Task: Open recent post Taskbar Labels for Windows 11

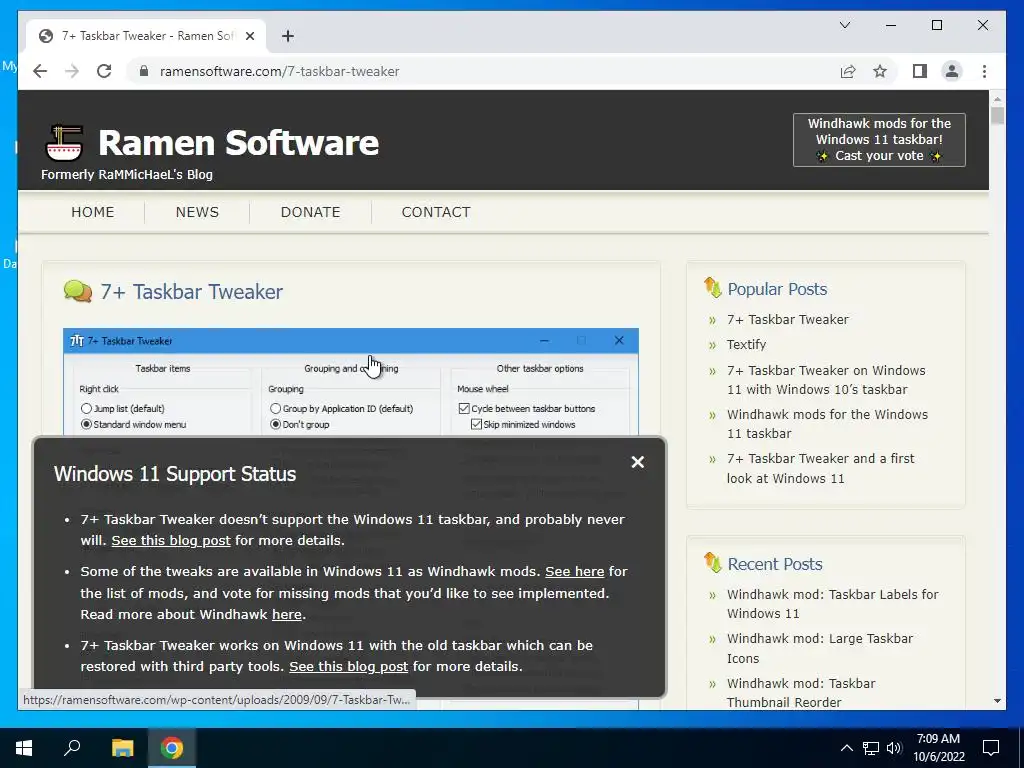Action: click(x=833, y=604)
